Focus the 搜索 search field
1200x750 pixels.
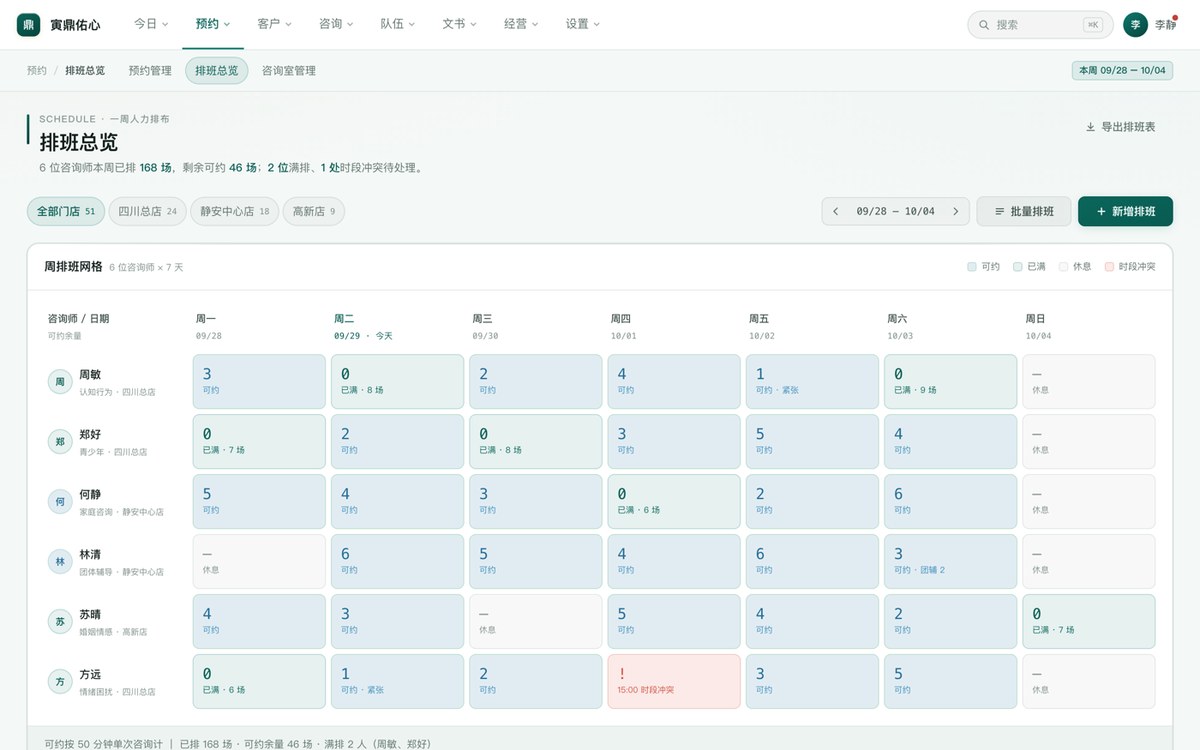click(x=1041, y=25)
